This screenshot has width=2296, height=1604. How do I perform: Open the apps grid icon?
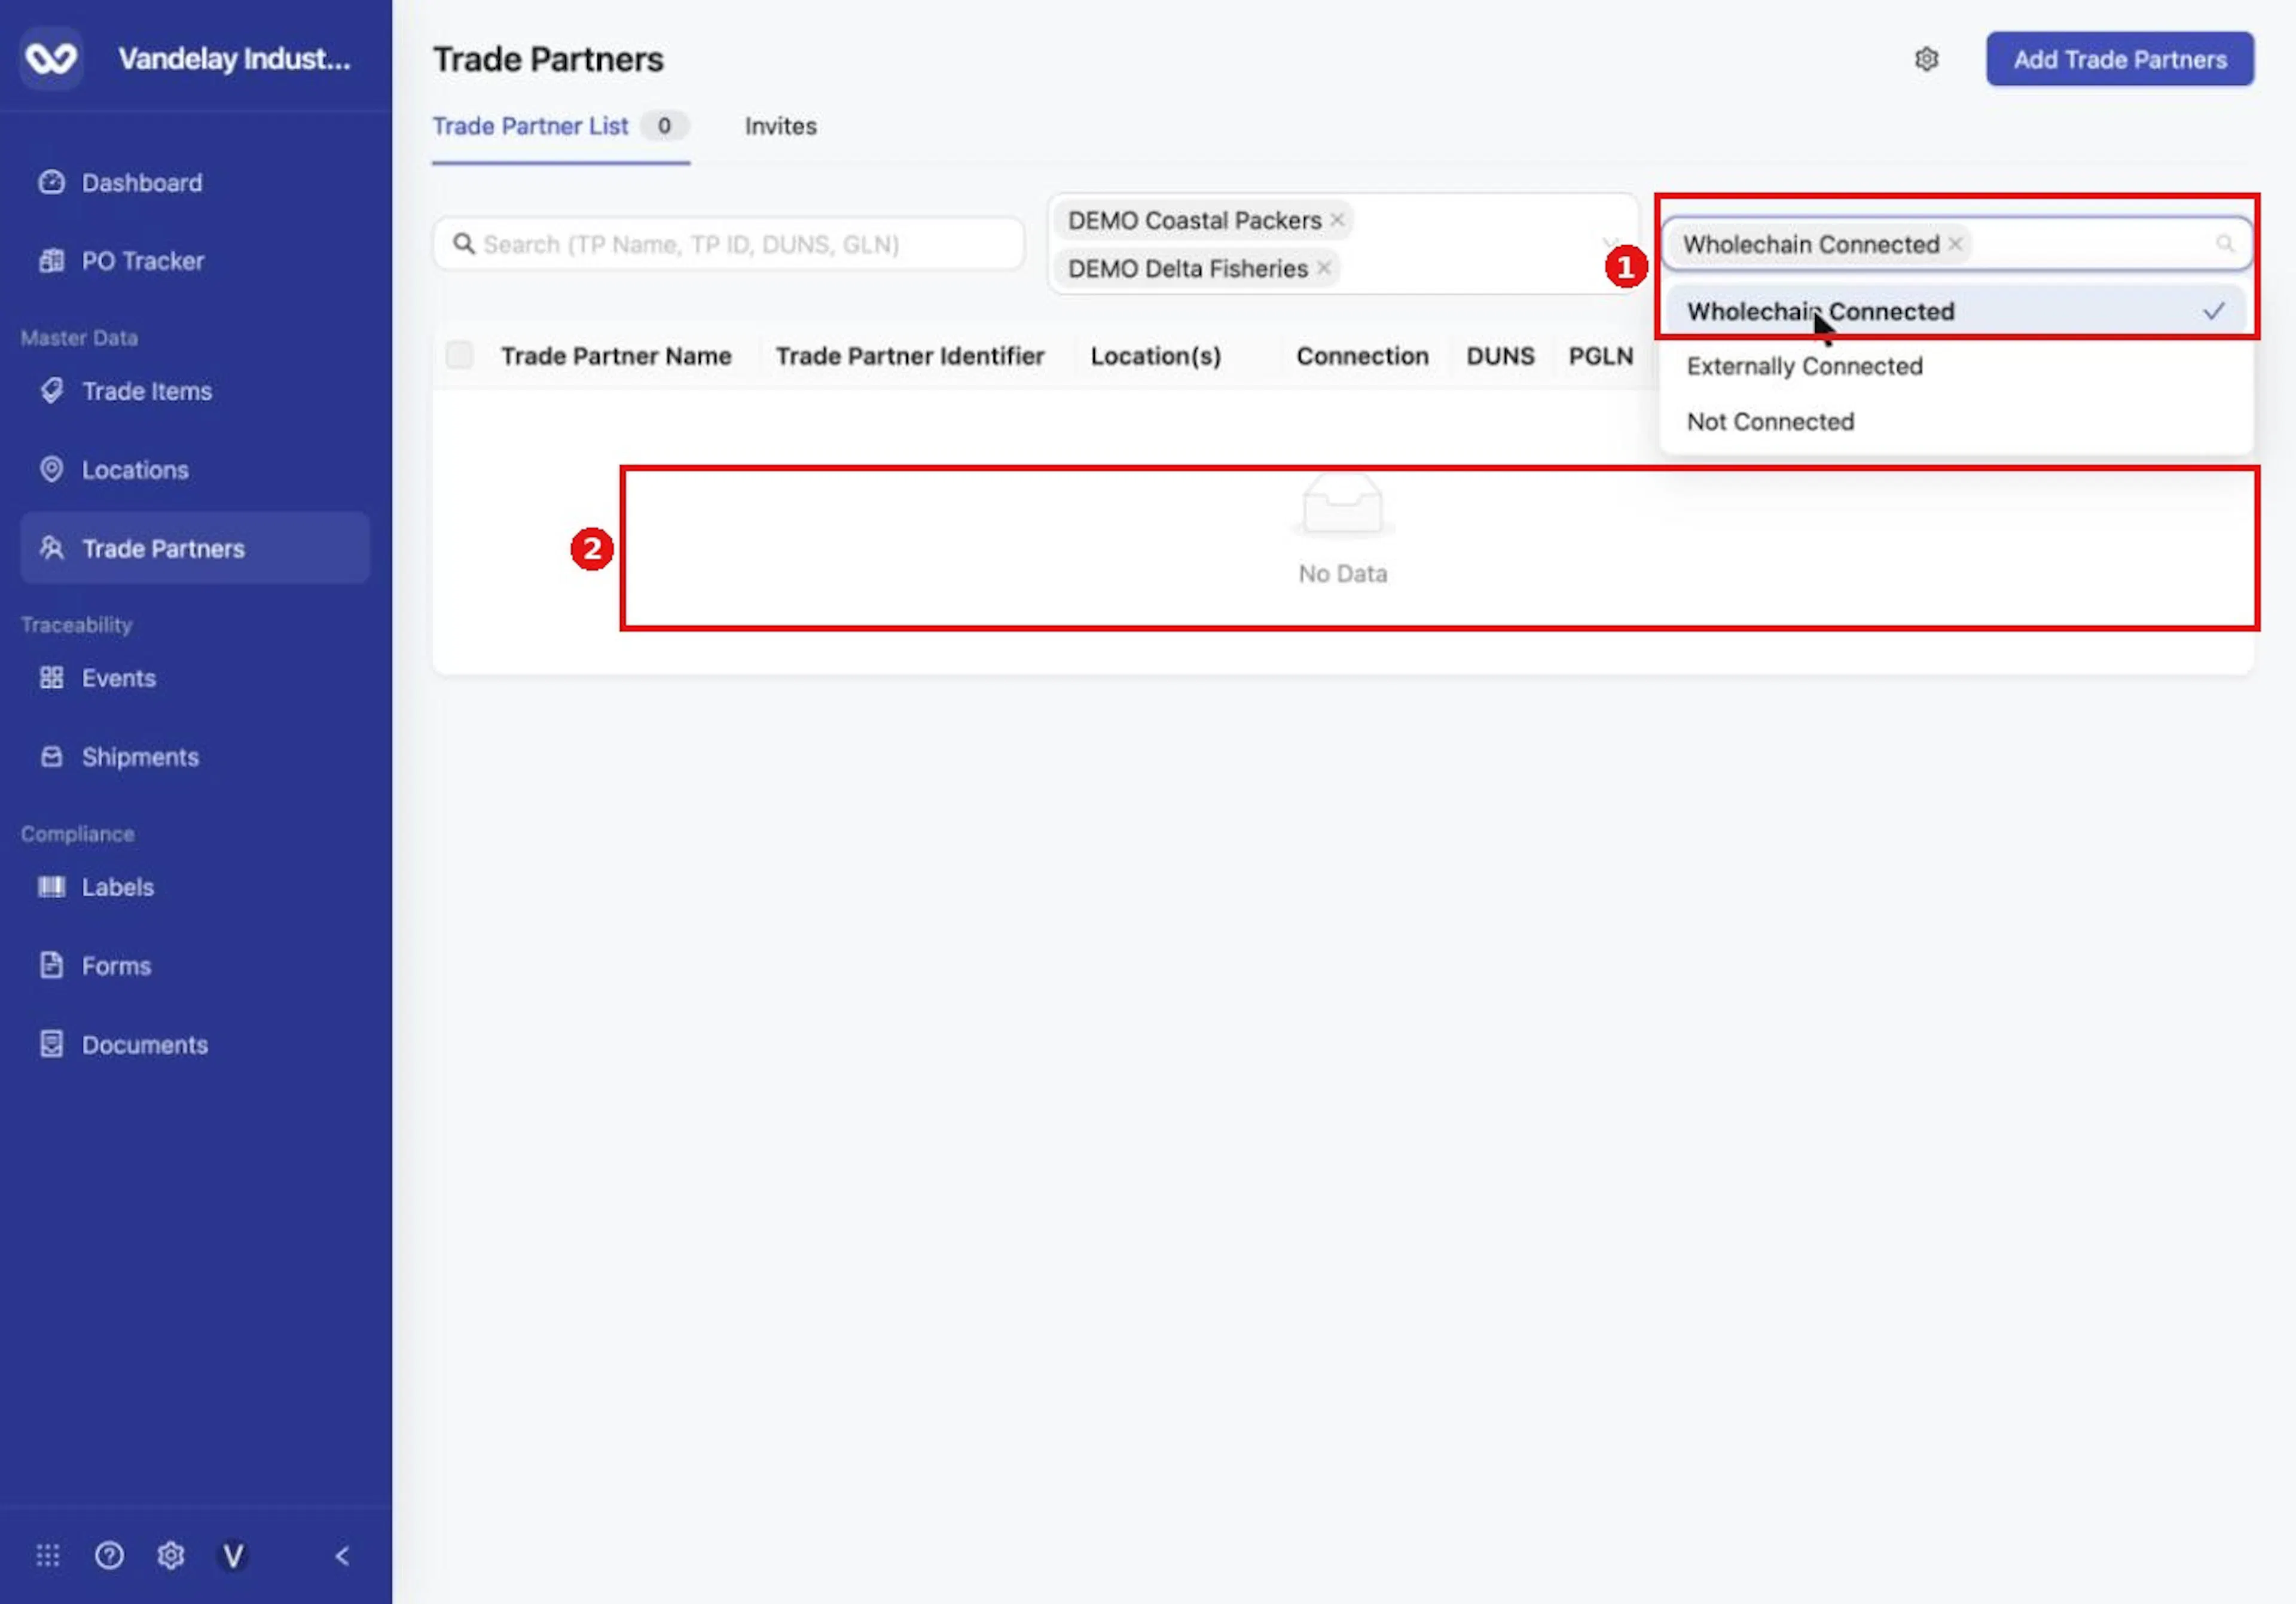coord(48,1555)
